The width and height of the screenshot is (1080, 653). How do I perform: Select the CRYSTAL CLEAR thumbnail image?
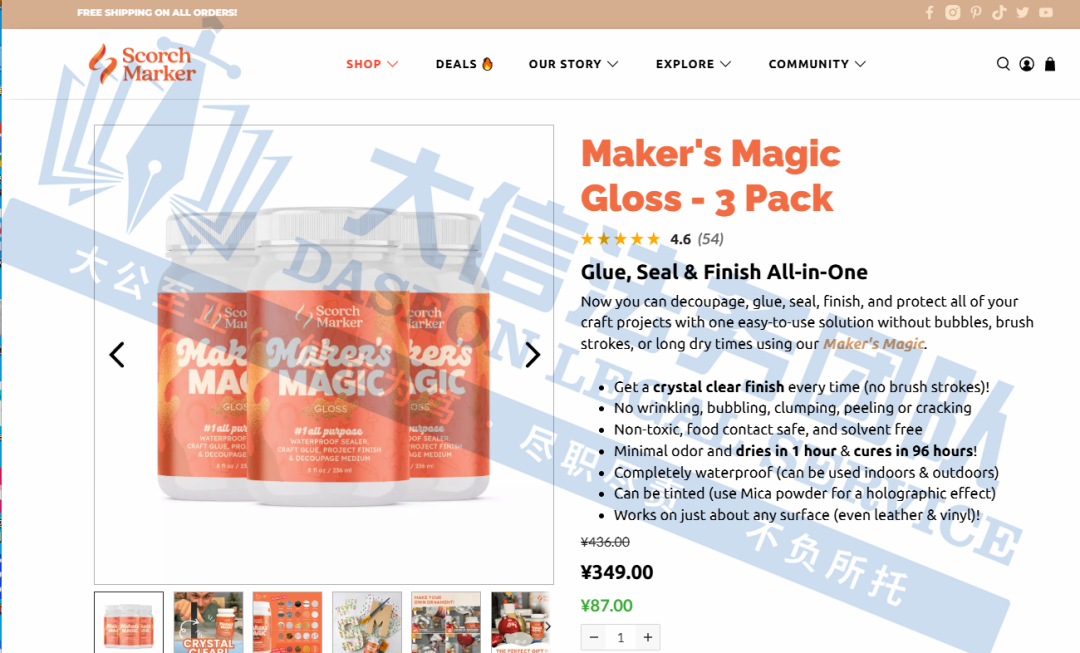208,622
